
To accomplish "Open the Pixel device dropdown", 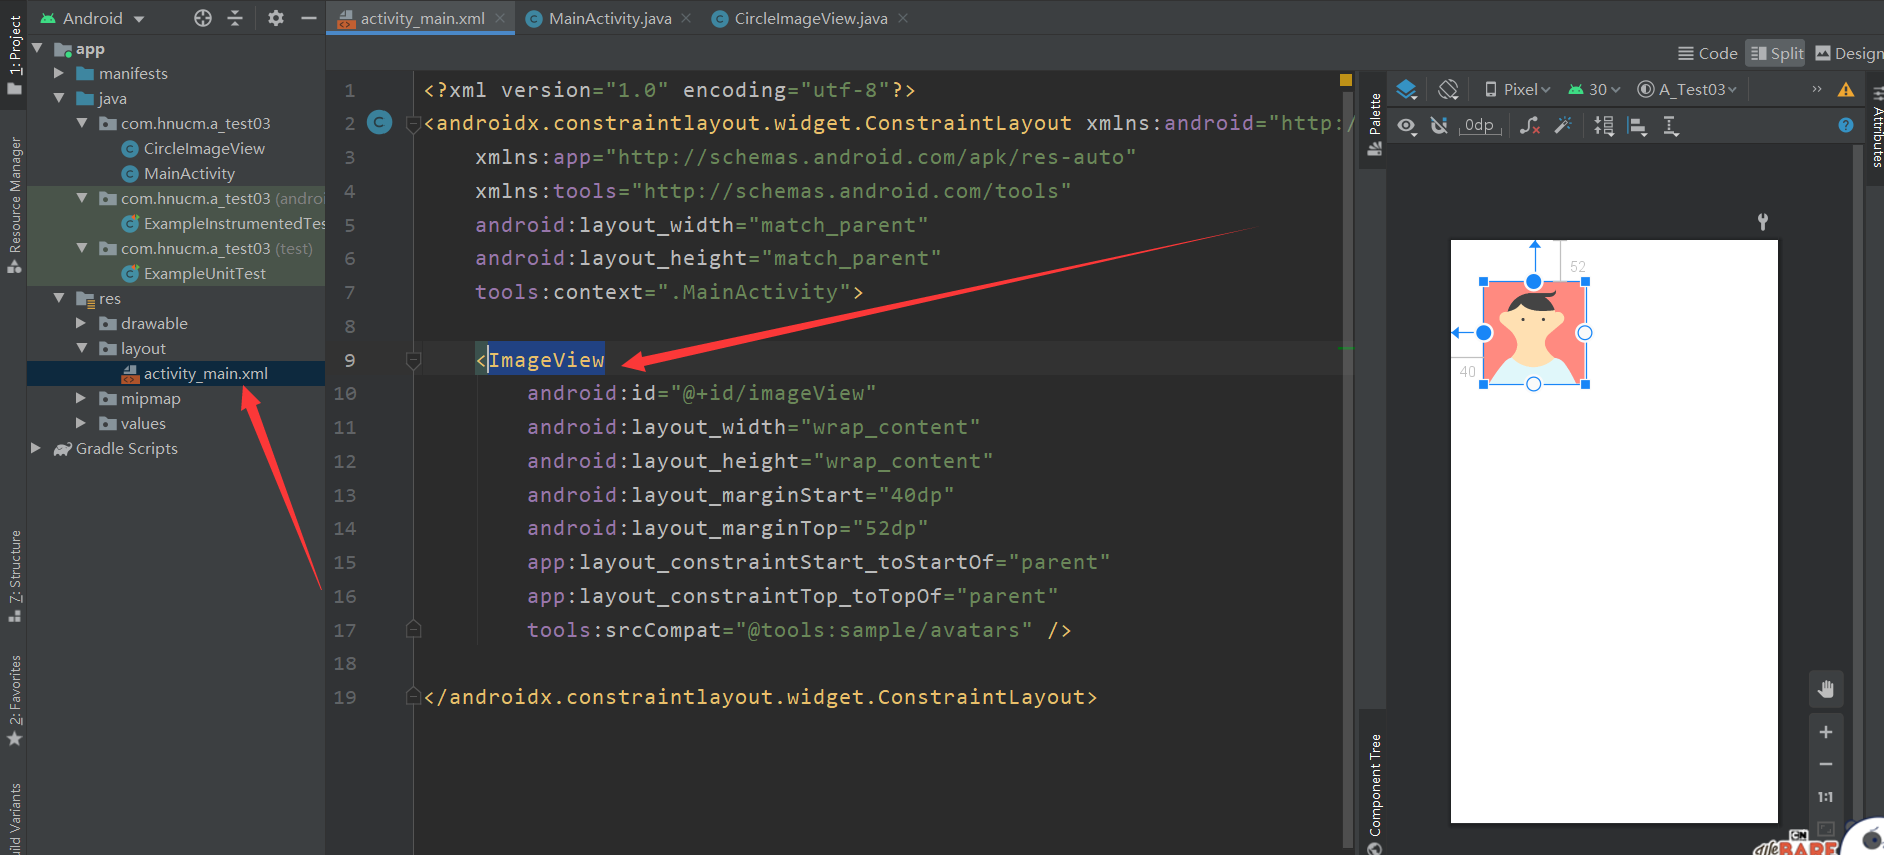I will coord(1518,90).
